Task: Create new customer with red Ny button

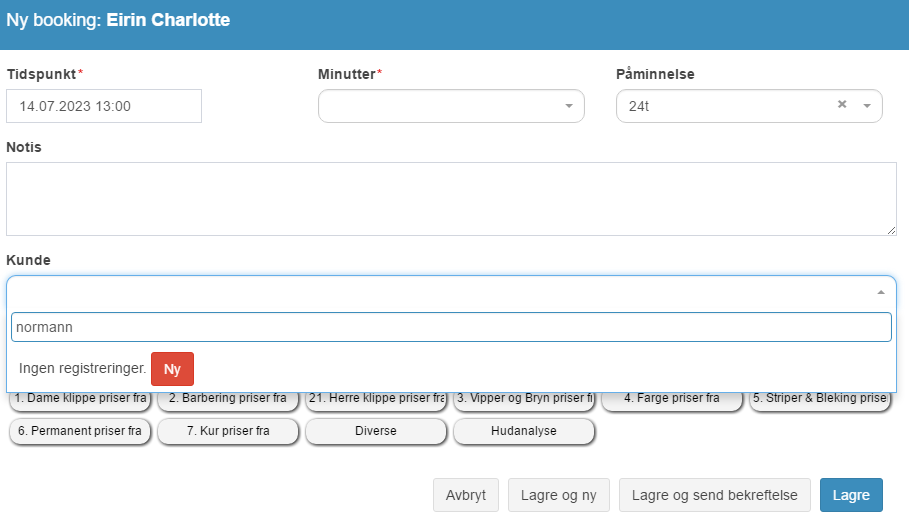Action: (x=172, y=369)
